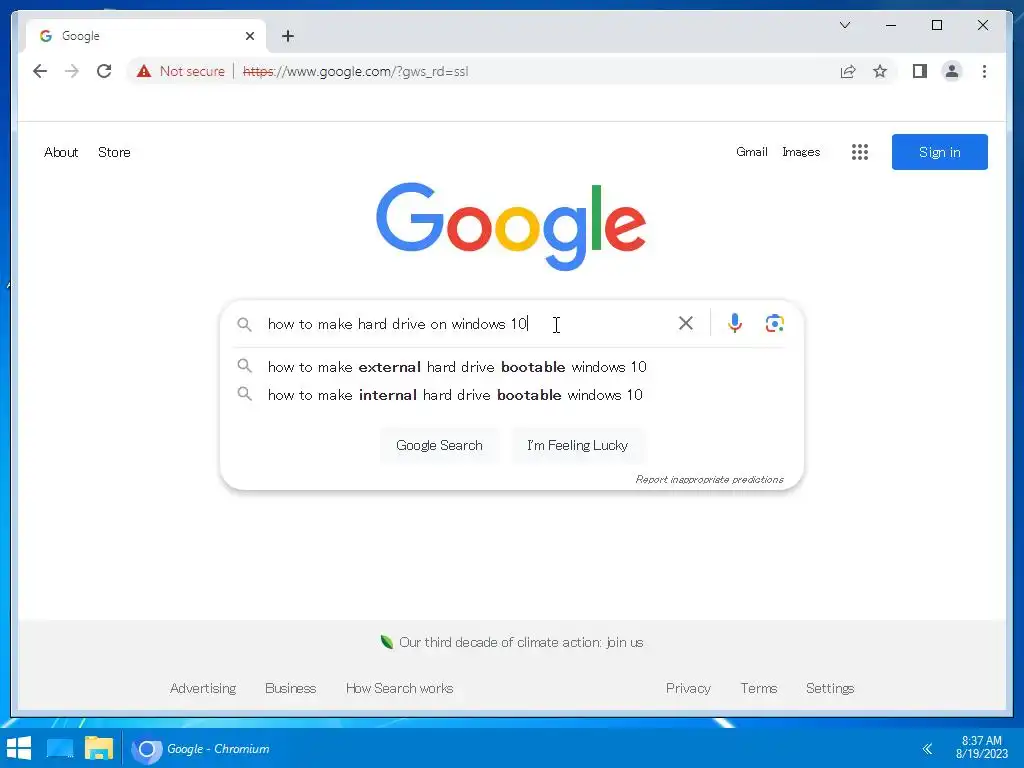
Task: Open File Explorer from the taskbar
Action: coord(99,748)
